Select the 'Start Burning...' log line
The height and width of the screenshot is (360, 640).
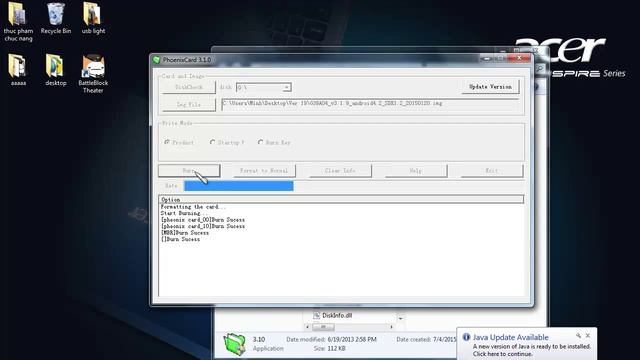coord(184,213)
